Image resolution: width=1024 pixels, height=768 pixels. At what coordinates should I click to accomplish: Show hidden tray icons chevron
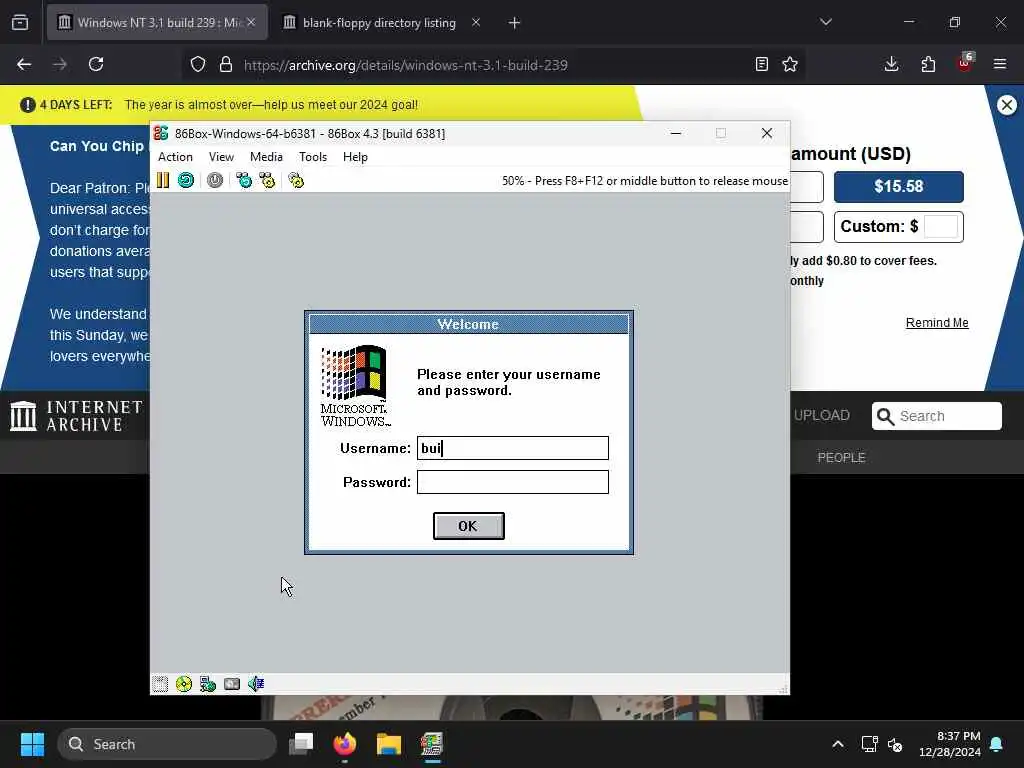click(x=838, y=744)
